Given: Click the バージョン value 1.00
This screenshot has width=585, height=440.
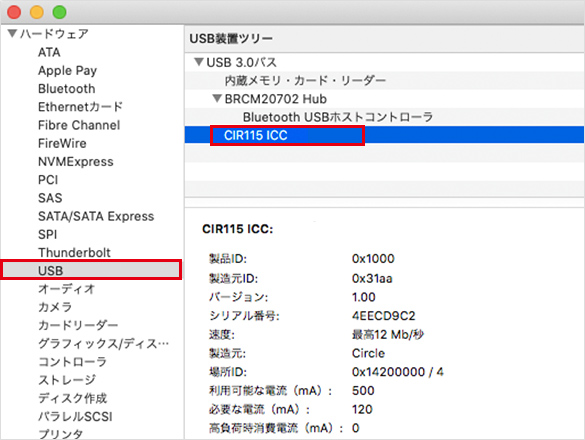Looking at the screenshot, I should 364,297.
